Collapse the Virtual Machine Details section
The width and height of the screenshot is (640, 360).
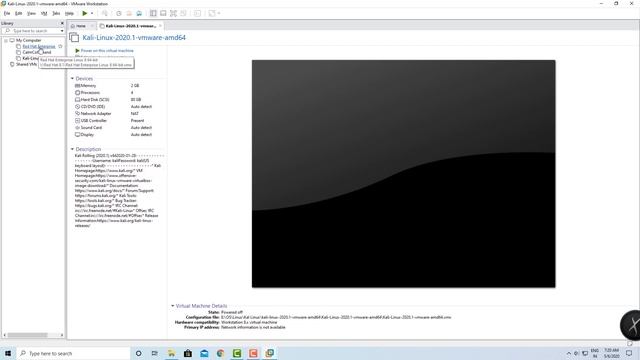pyautogui.click(x=172, y=305)
